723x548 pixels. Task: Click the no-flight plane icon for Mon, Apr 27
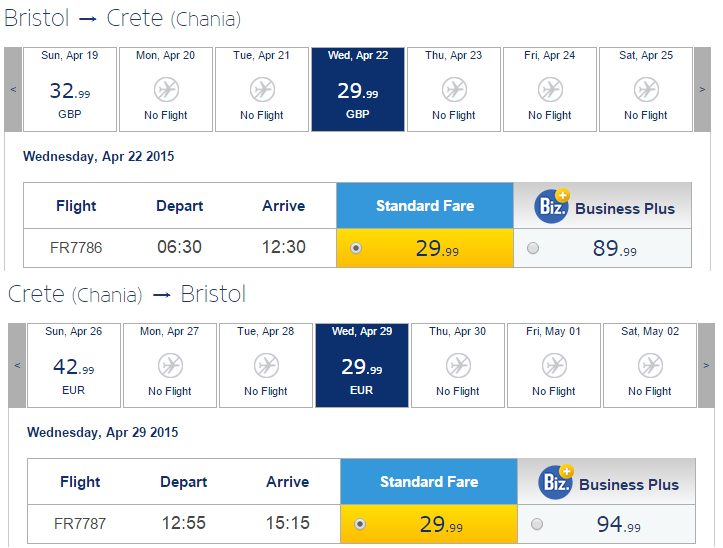[x=170, y=366]
